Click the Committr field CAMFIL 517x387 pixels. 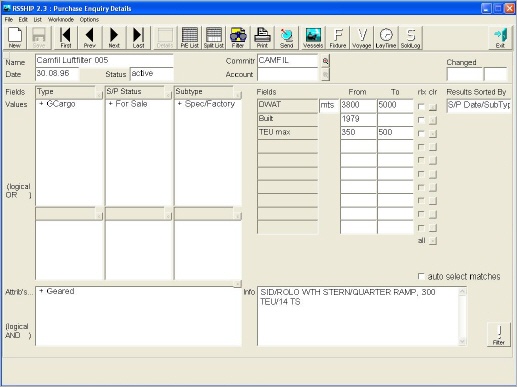click(288, 60)
